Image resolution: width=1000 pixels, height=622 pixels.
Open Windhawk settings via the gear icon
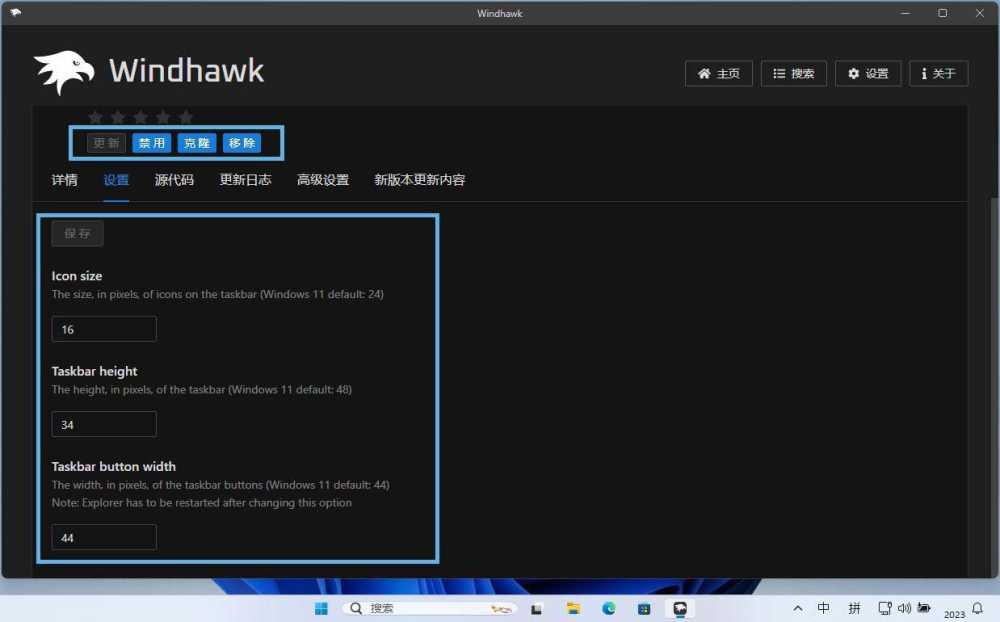pos(867,73)
